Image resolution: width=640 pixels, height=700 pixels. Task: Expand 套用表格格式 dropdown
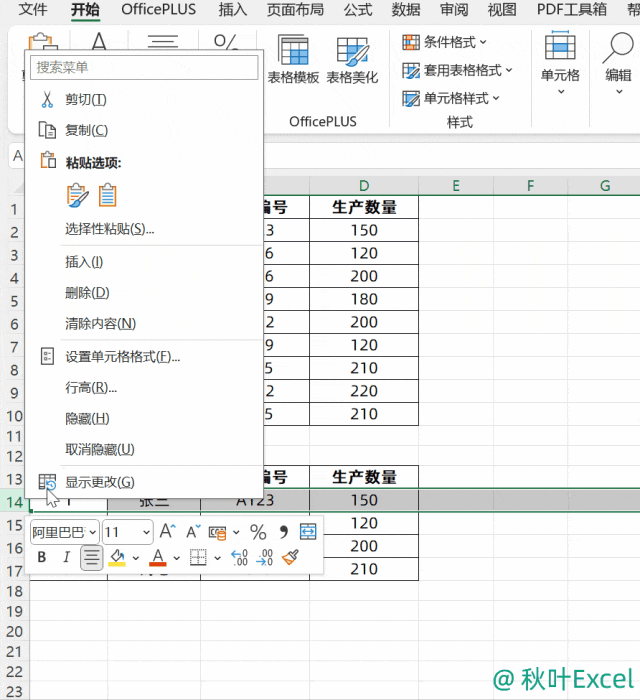[x=509, y=71]
